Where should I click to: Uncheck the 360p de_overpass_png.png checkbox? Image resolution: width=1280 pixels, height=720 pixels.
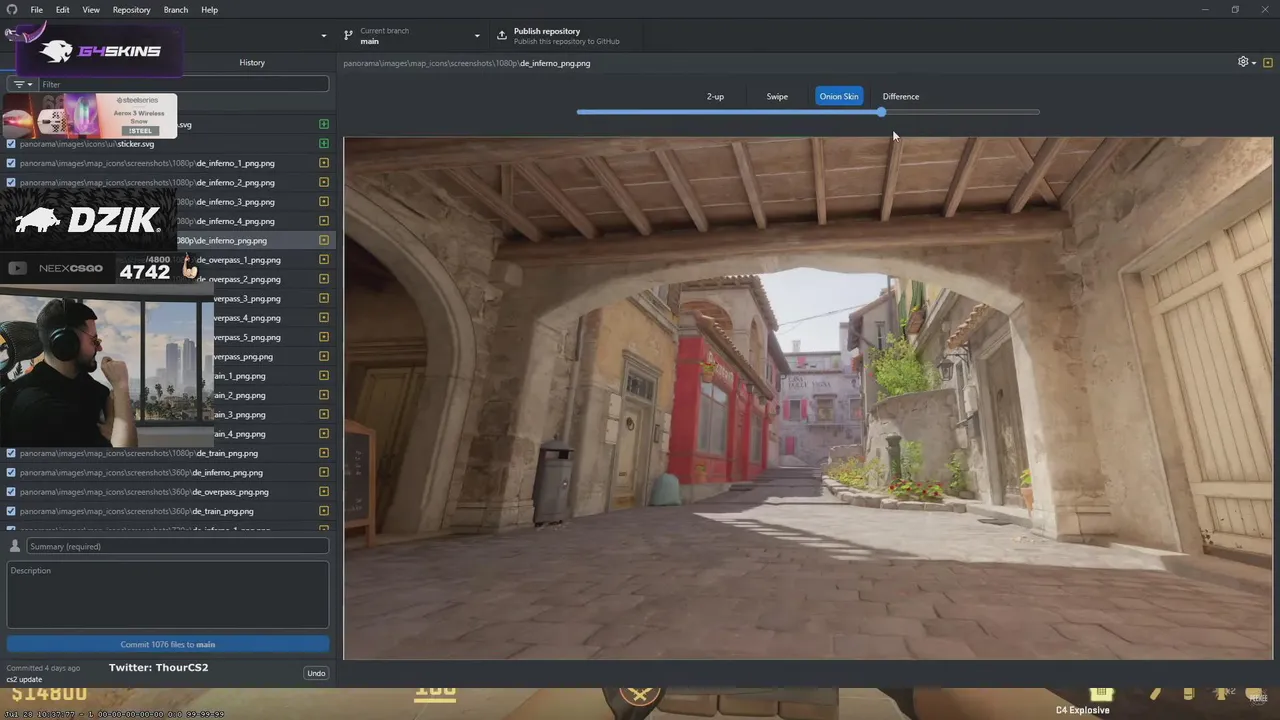11,491
